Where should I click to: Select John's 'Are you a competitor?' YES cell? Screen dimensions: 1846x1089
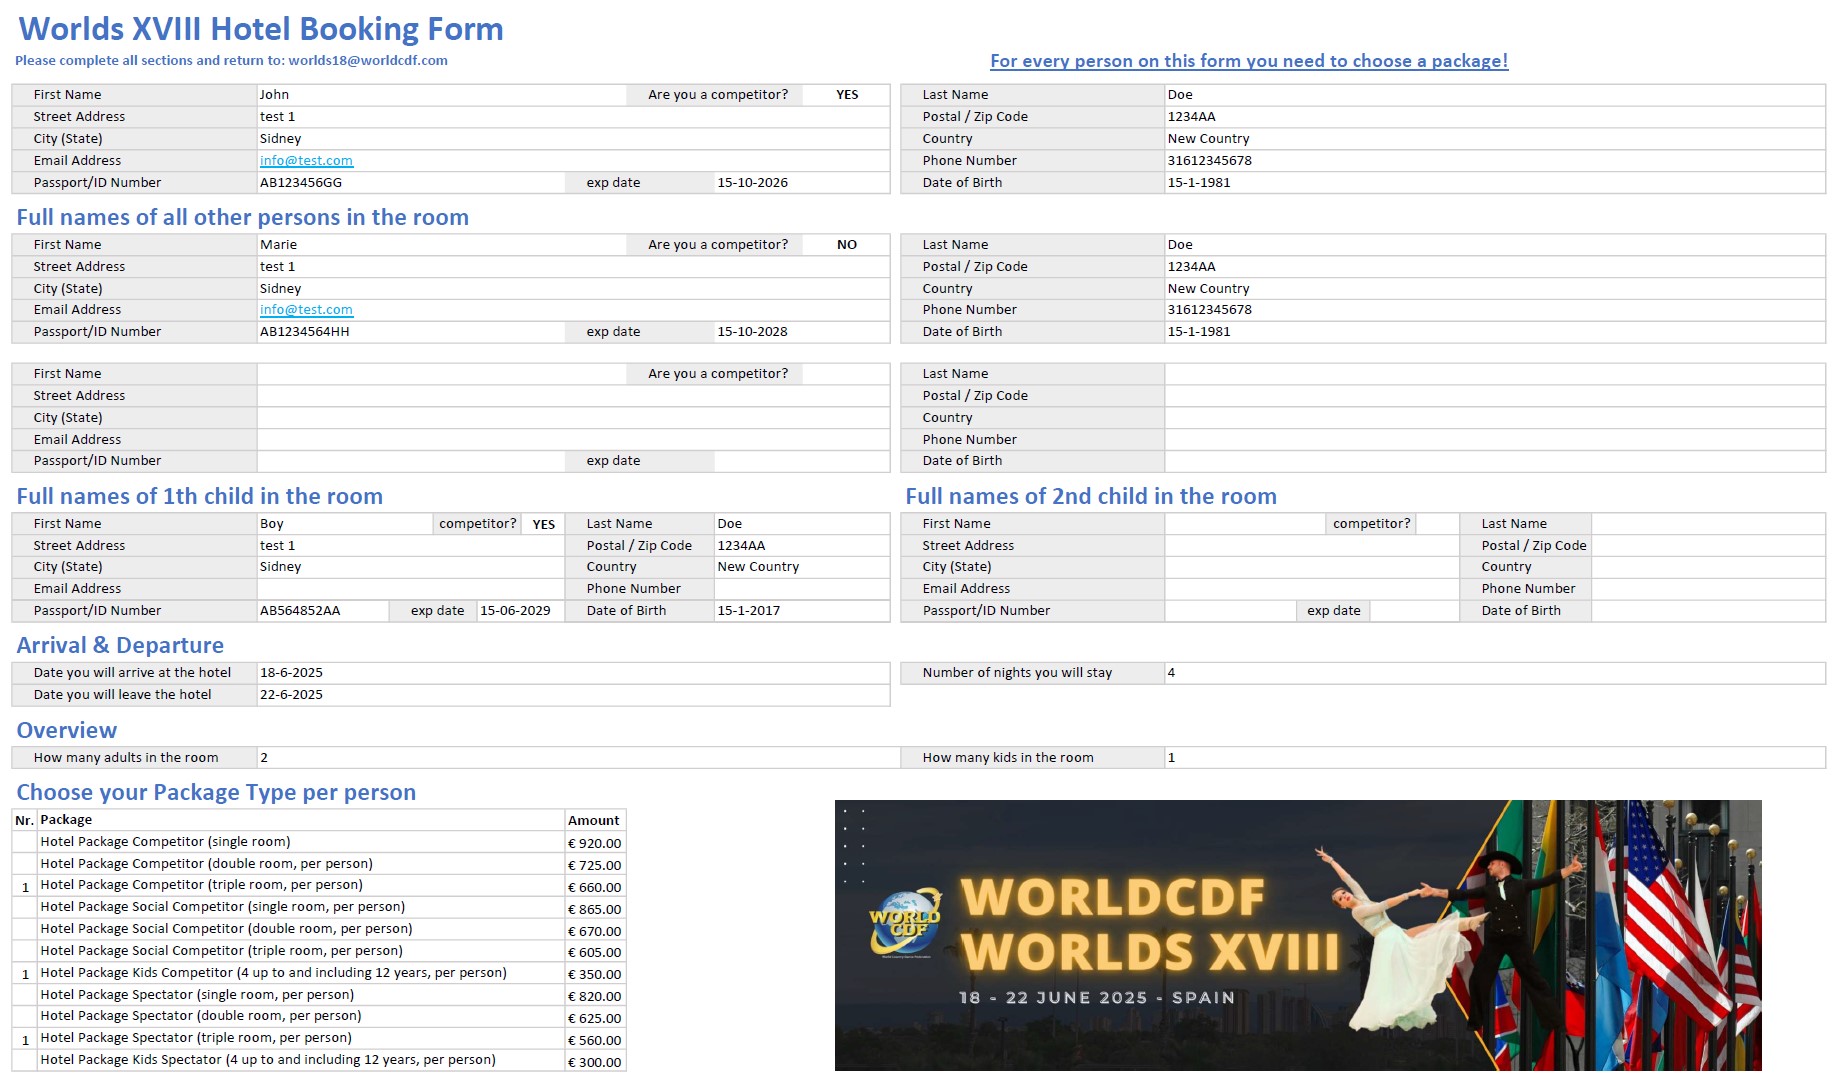tap(846, 95)
